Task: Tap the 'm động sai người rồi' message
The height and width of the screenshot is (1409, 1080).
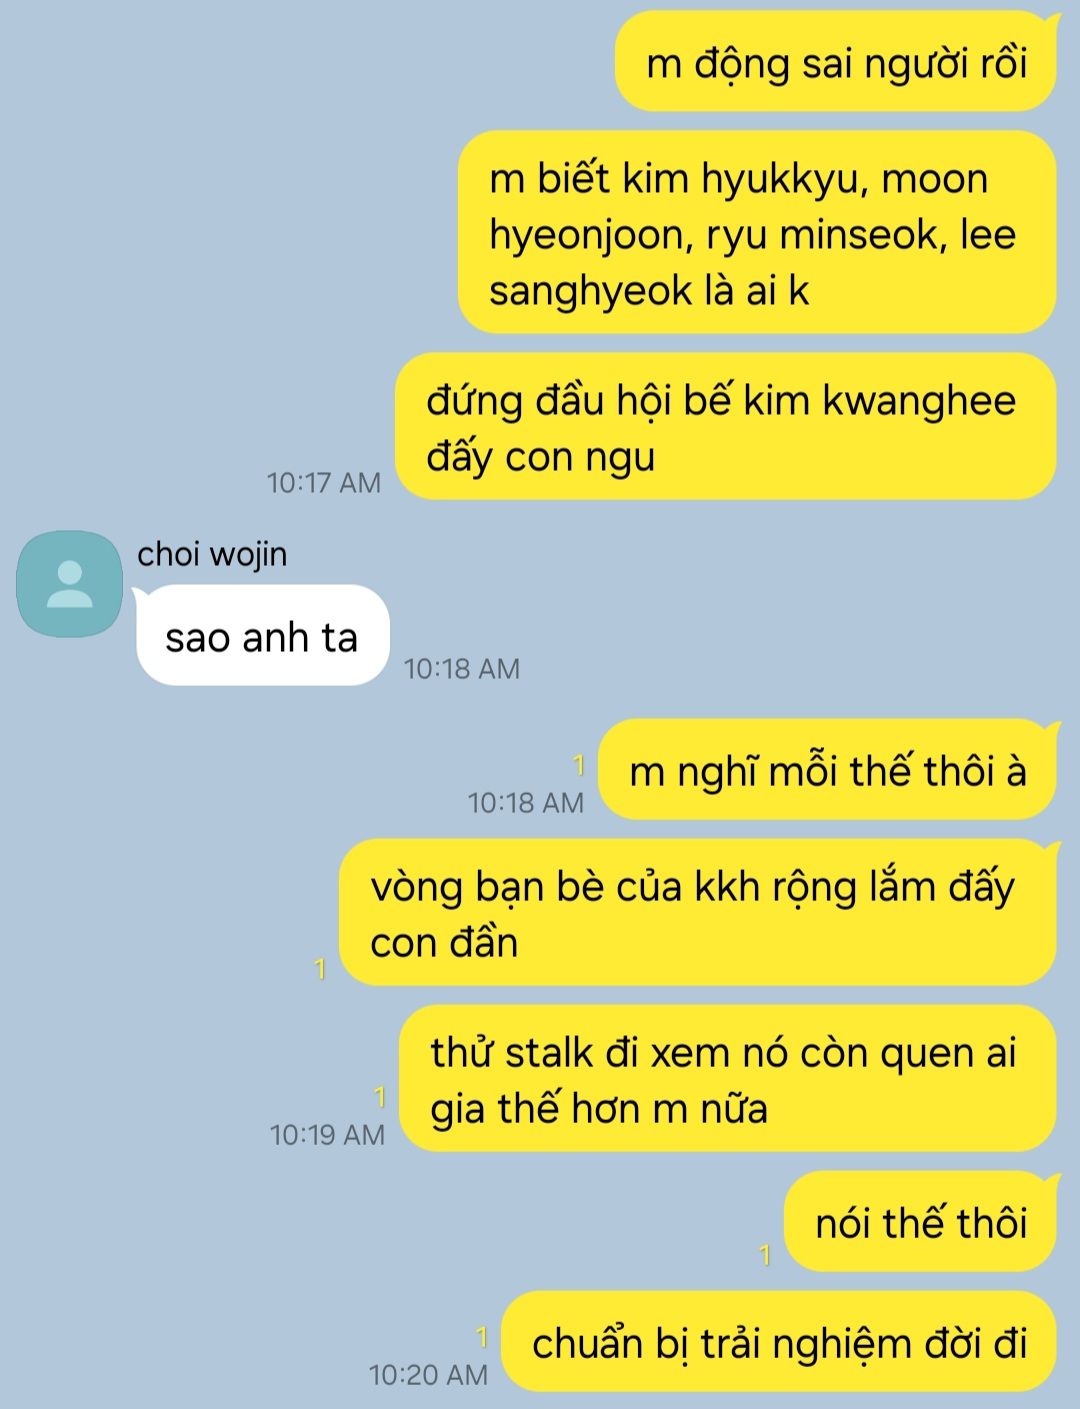Action: 836,62
